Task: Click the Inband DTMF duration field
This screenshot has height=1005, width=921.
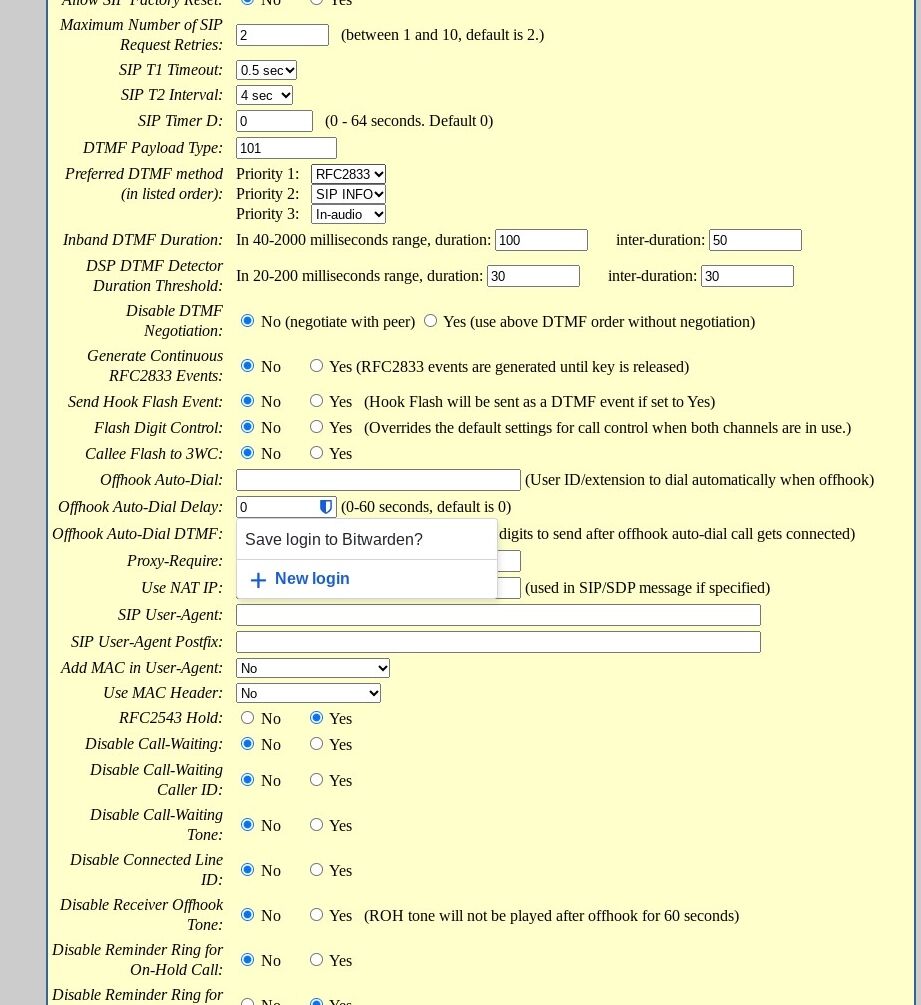Action: [x=541, y=240]
